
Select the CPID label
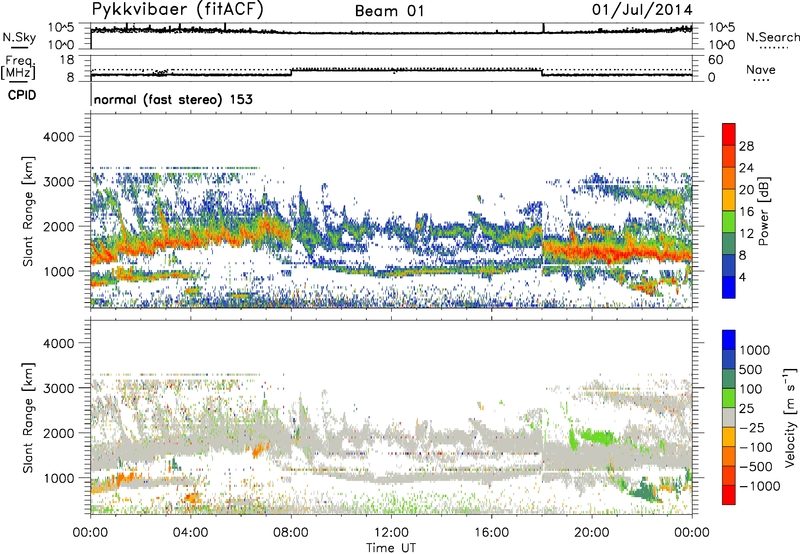click(x=22, y=95)
